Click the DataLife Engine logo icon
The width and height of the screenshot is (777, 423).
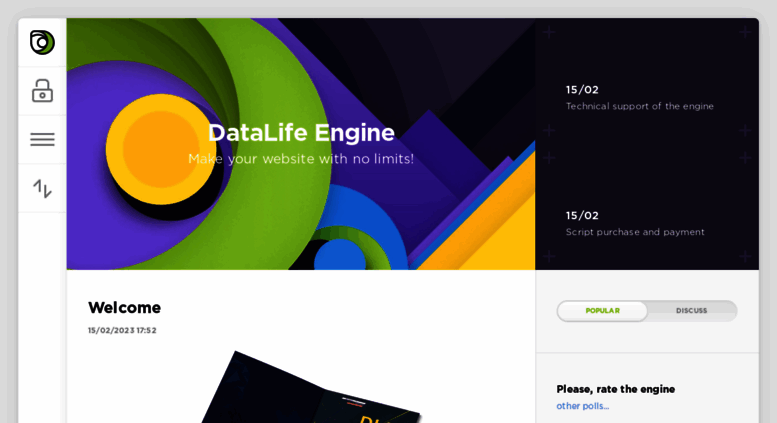click(42, 42)
